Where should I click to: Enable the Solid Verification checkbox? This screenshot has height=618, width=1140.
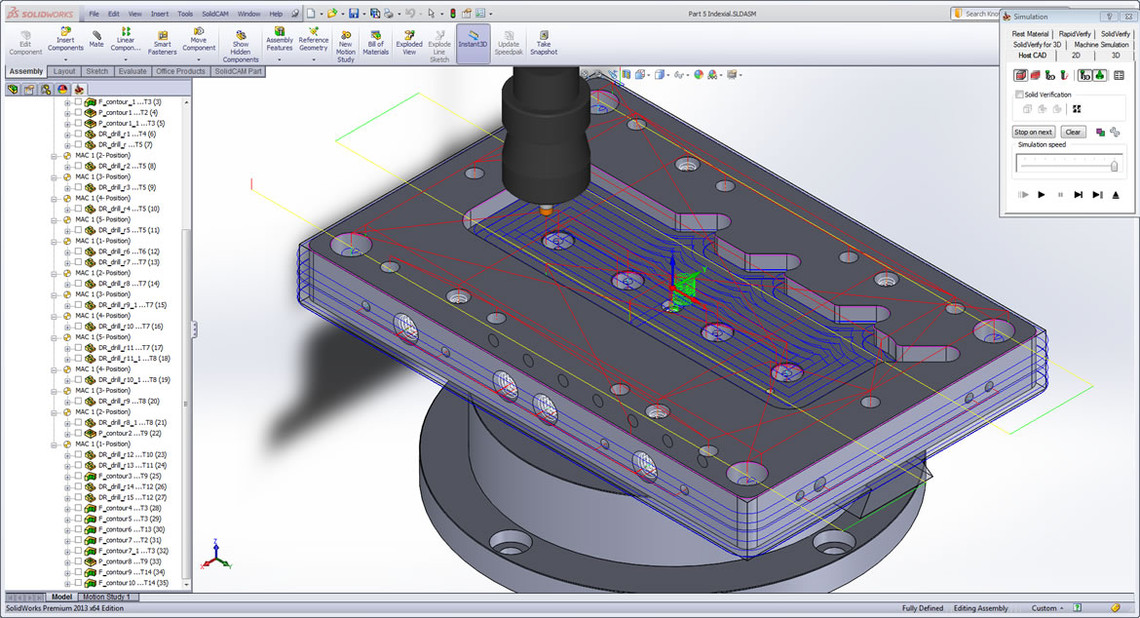[1020, 95]
